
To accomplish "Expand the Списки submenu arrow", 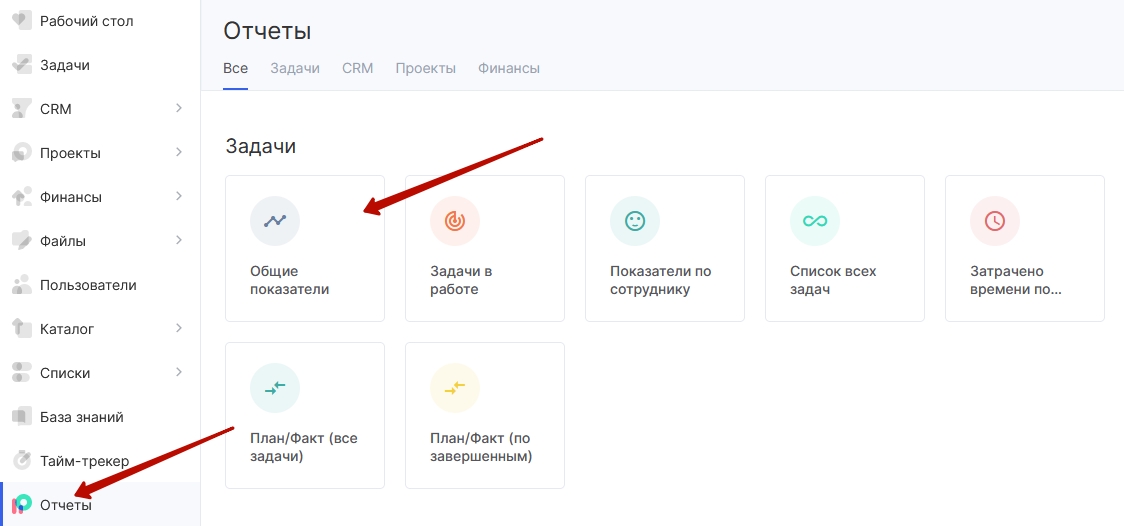I will pyautogui.click(x=178, y=372).
